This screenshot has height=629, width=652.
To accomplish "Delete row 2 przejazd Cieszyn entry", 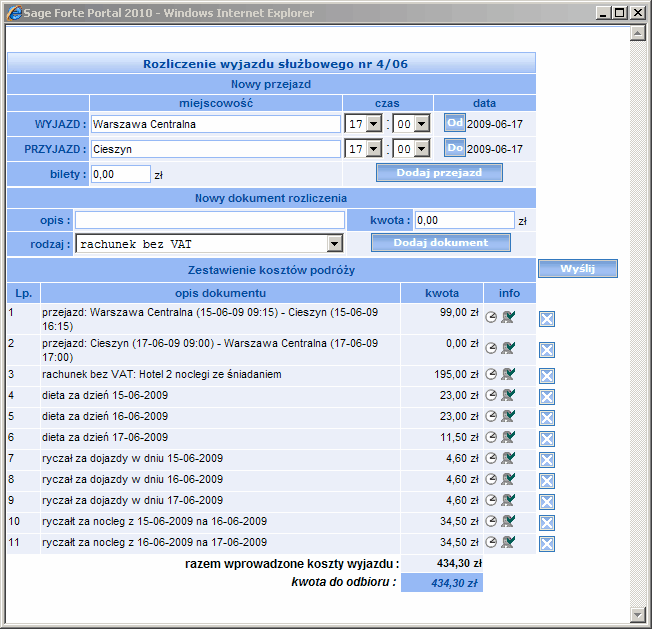I will (547, 350).
